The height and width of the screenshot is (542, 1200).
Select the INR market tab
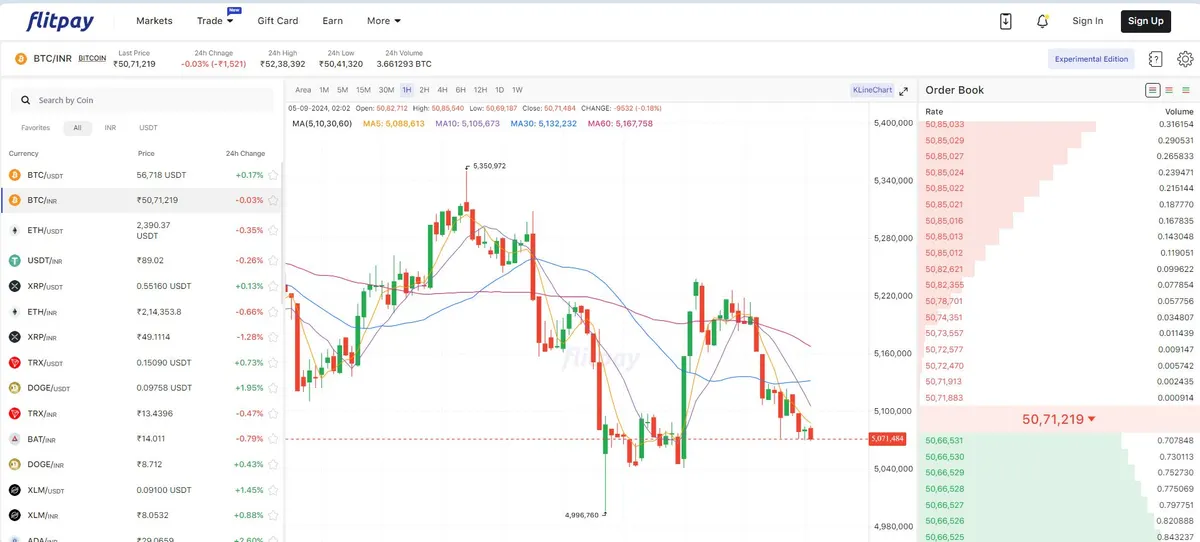[110, 128]
